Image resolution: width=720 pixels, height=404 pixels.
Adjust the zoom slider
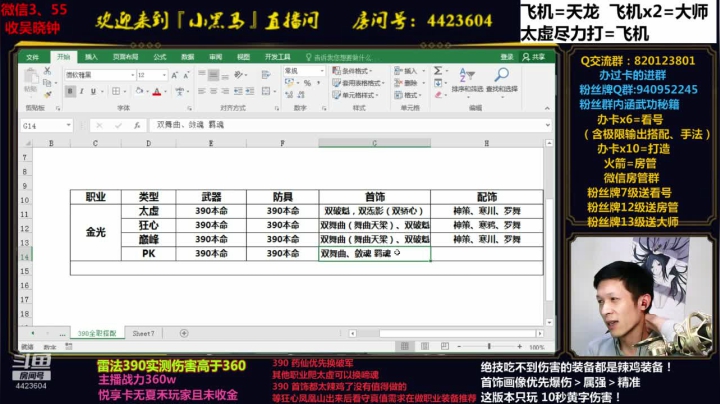tap(489, 346)
